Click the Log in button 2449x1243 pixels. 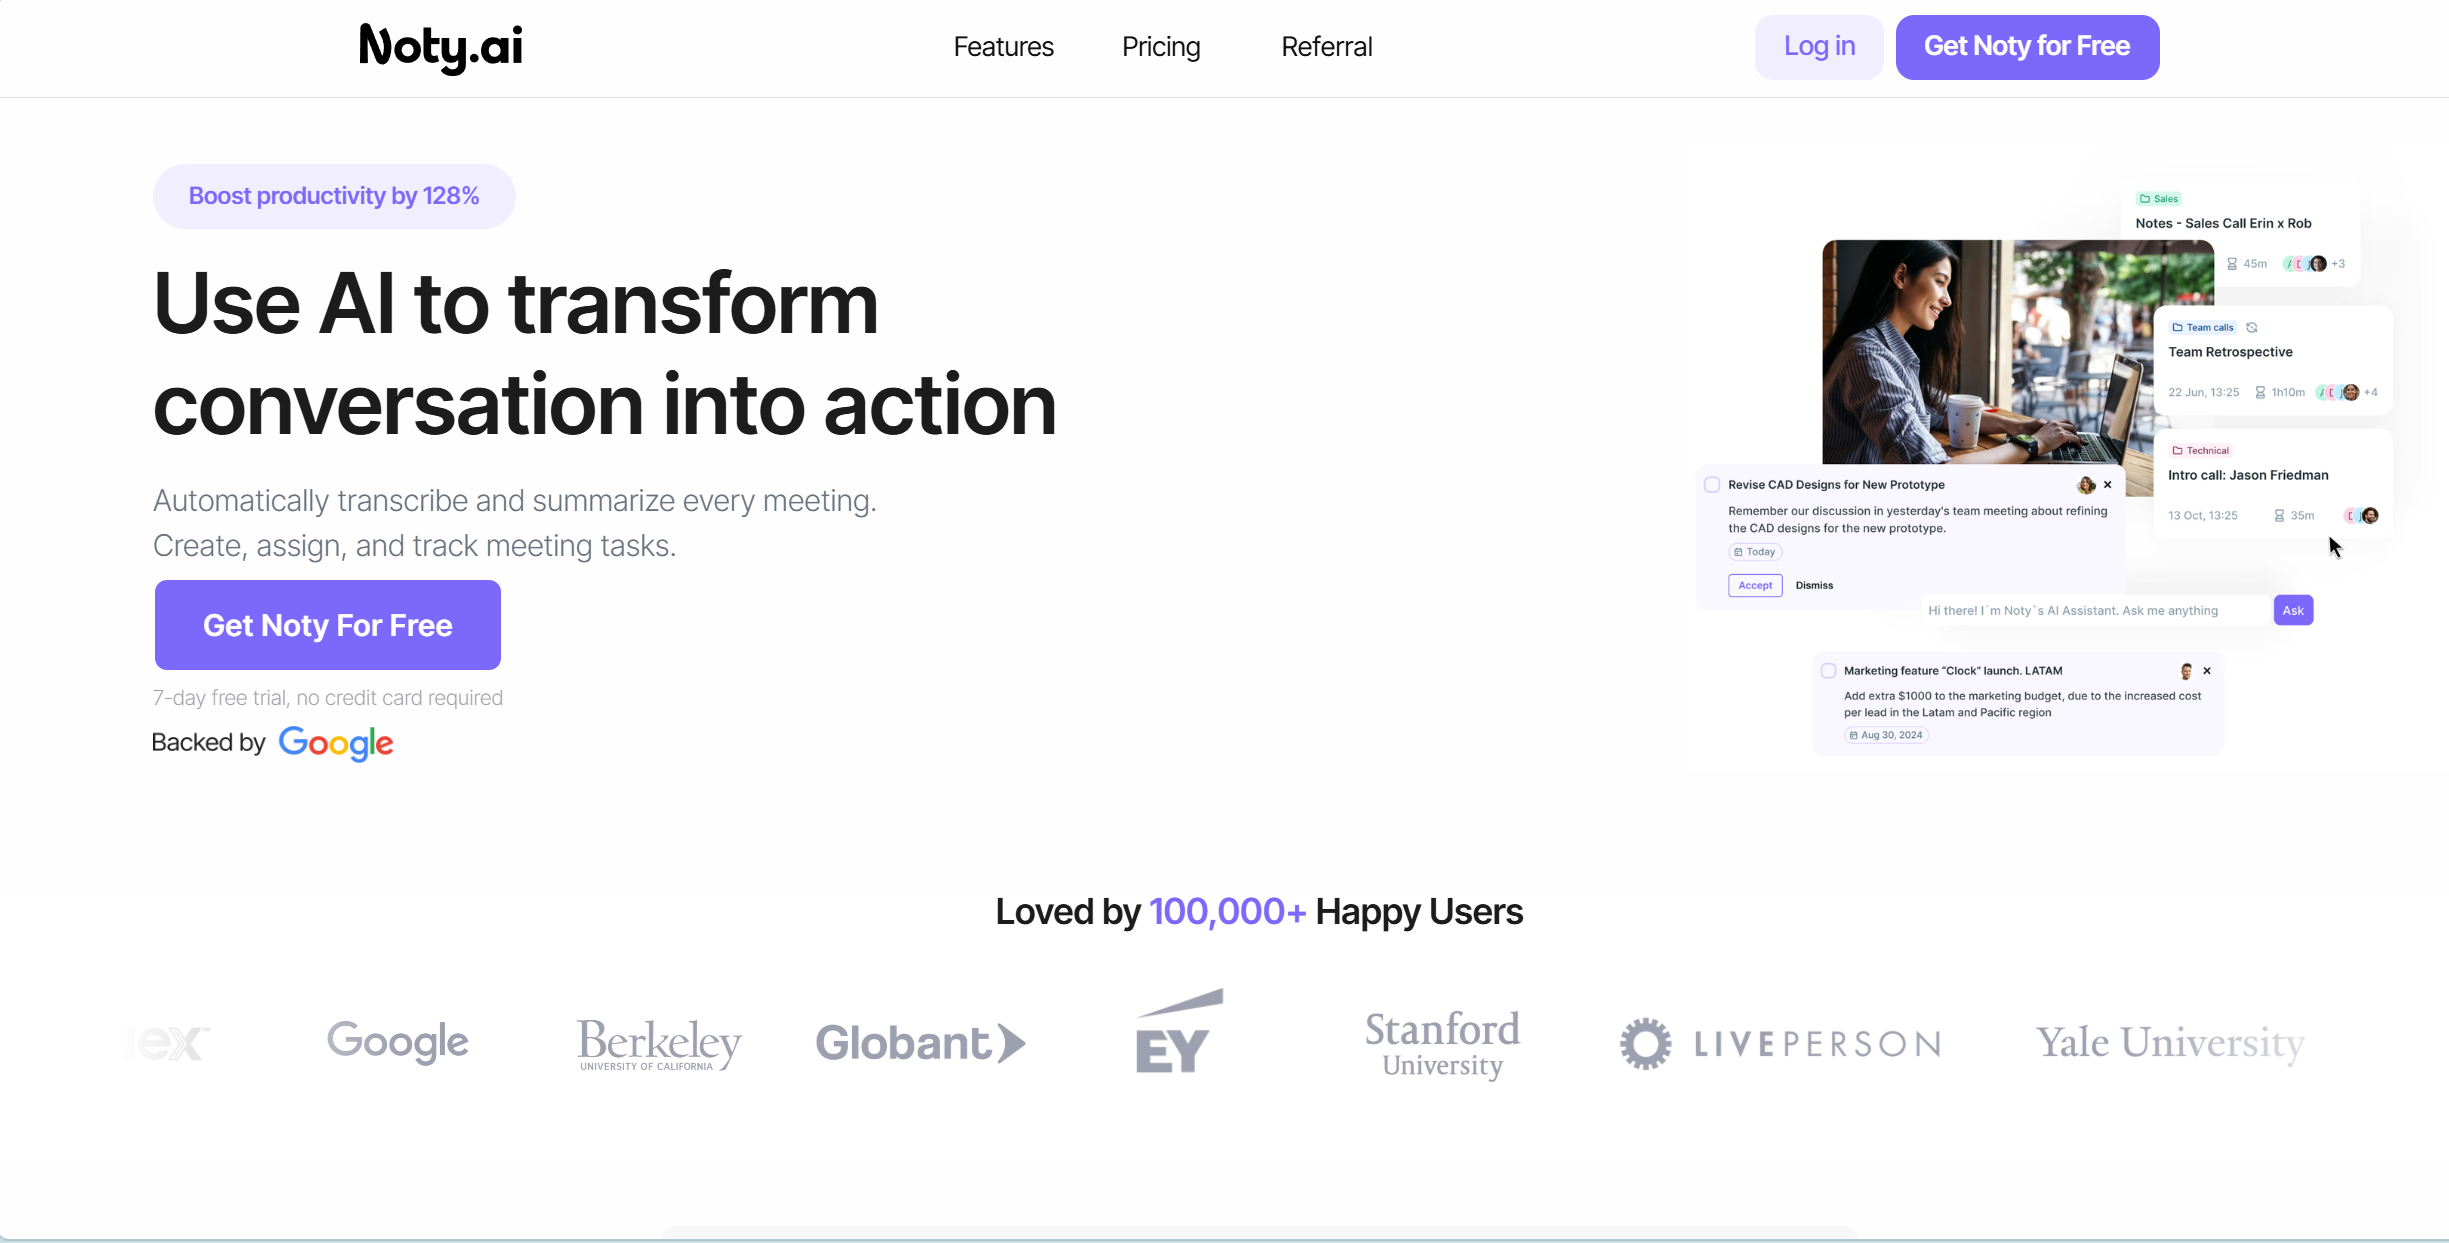tap(1819, 47)
